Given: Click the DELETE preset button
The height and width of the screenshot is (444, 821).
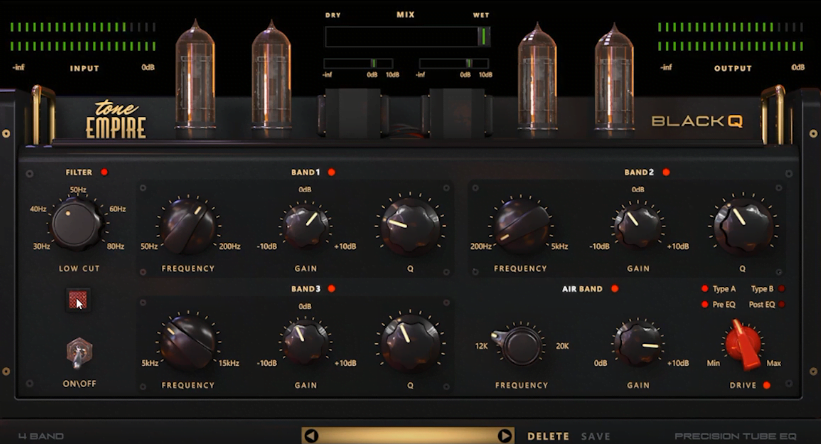Looking at the screenshot, I should [548, 436].
